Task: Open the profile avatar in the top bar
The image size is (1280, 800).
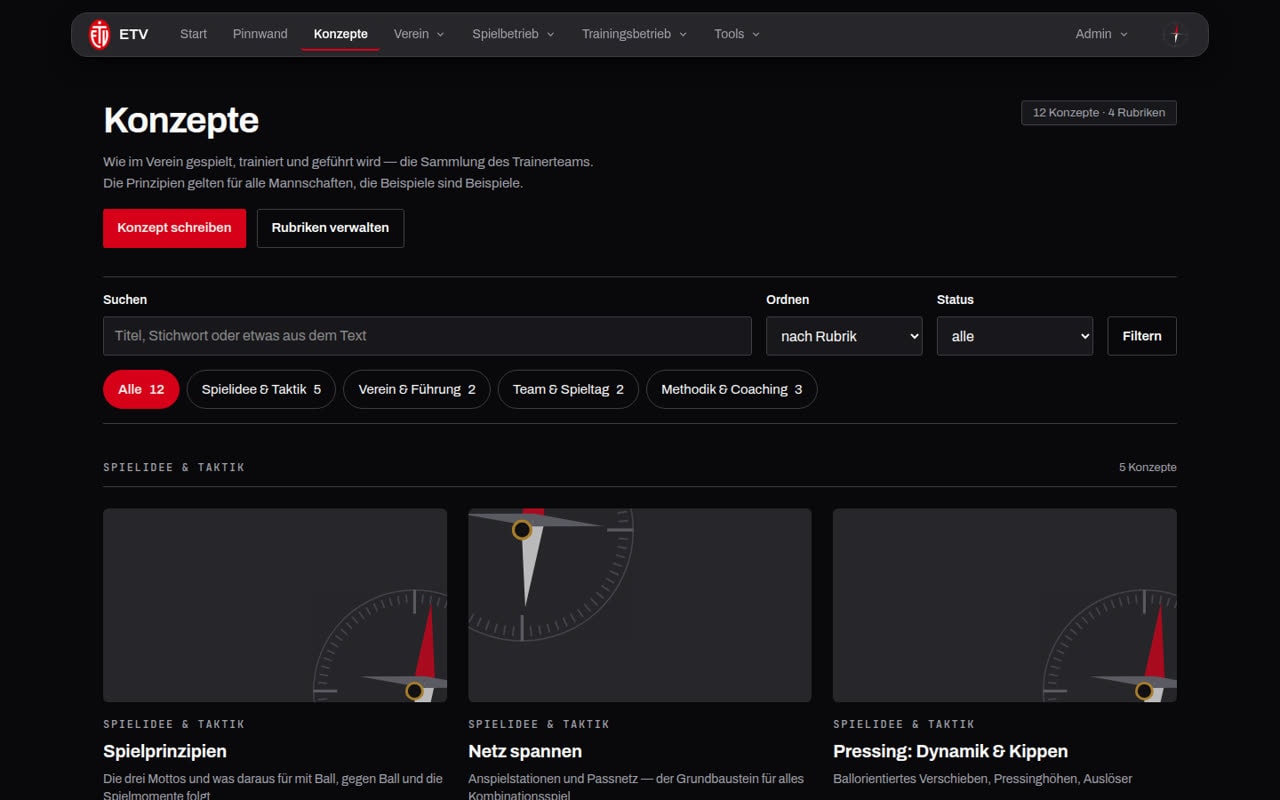Action: coord(1175,34)
